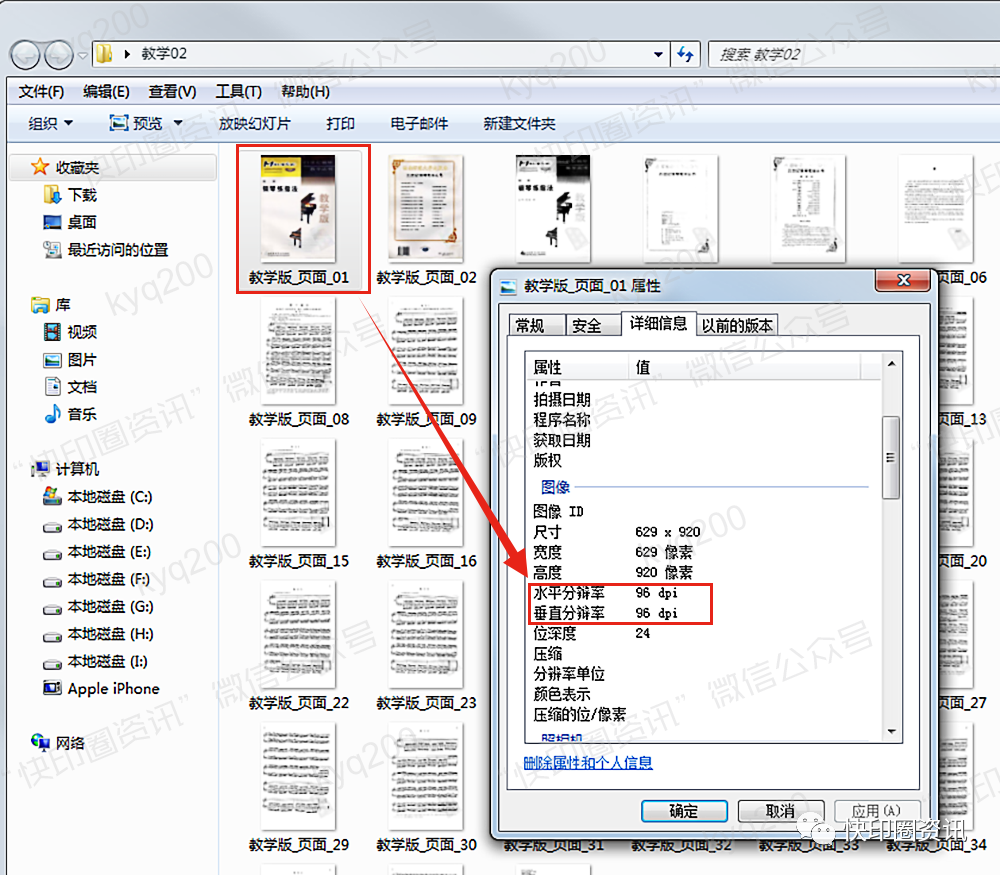Click 打印 in the toolbar
The image size is (1000, 875).
coord(341,123)
